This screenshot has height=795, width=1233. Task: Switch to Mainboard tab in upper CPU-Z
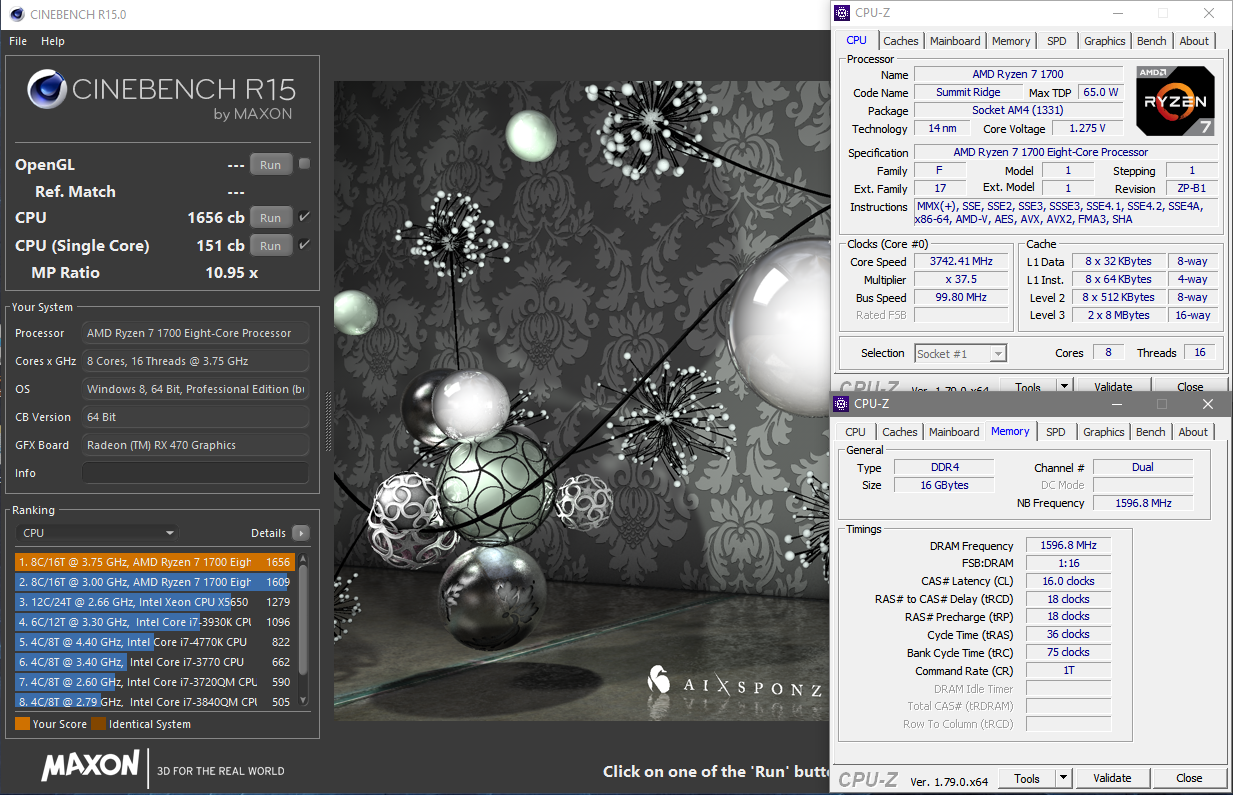click(955, 41)
